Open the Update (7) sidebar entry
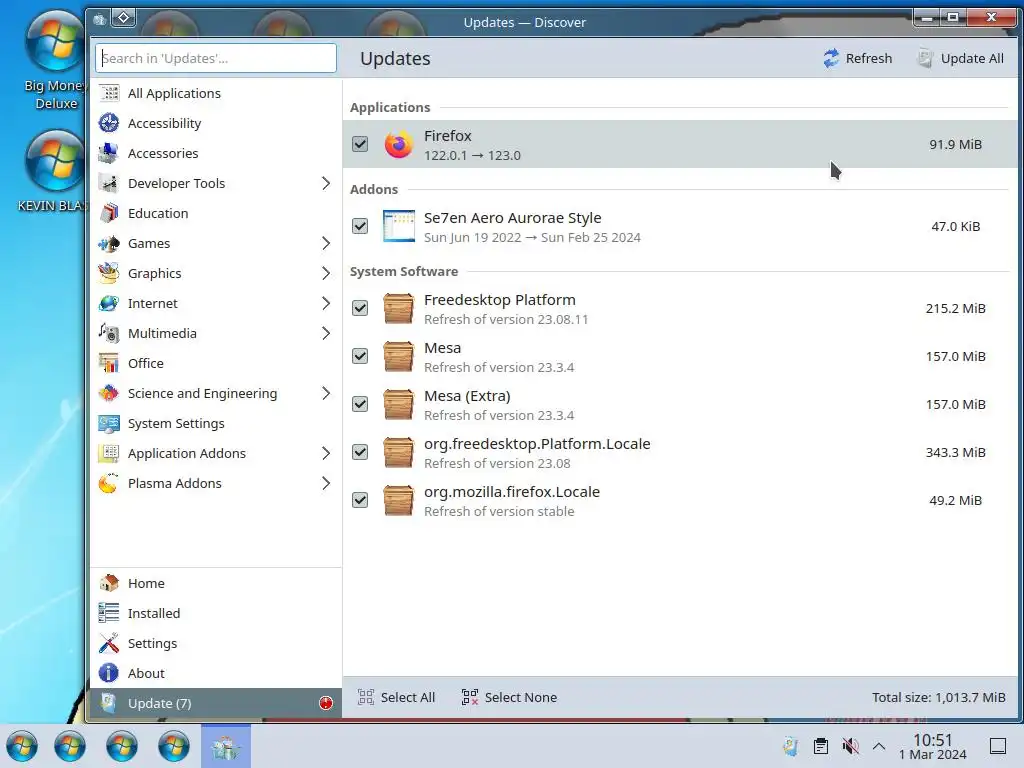This screenshot has width=1024, height=768. [216, 703]
